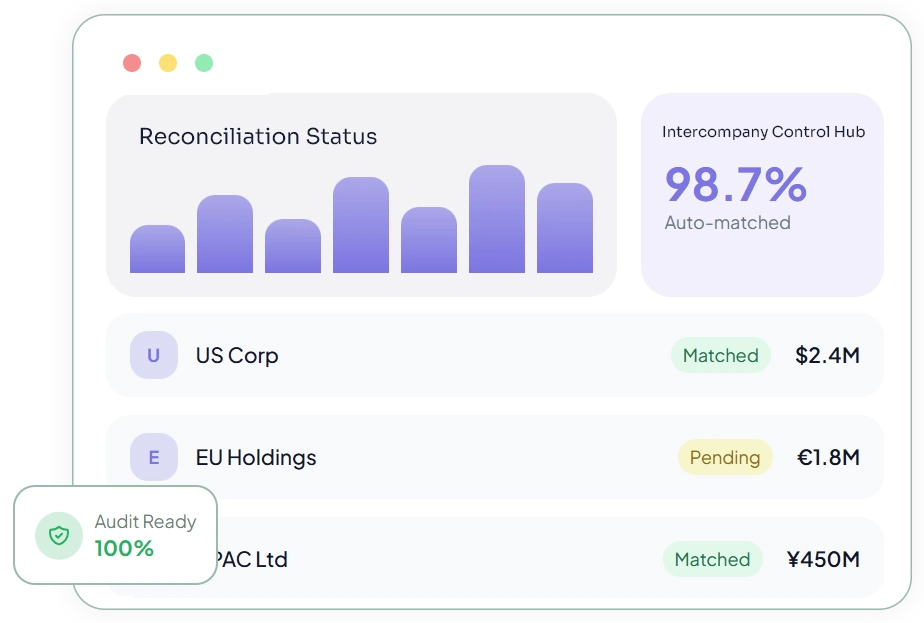Click the 98.7% auto-matched figure
This screenshot has width=924, height=623.
click(735, 184)
